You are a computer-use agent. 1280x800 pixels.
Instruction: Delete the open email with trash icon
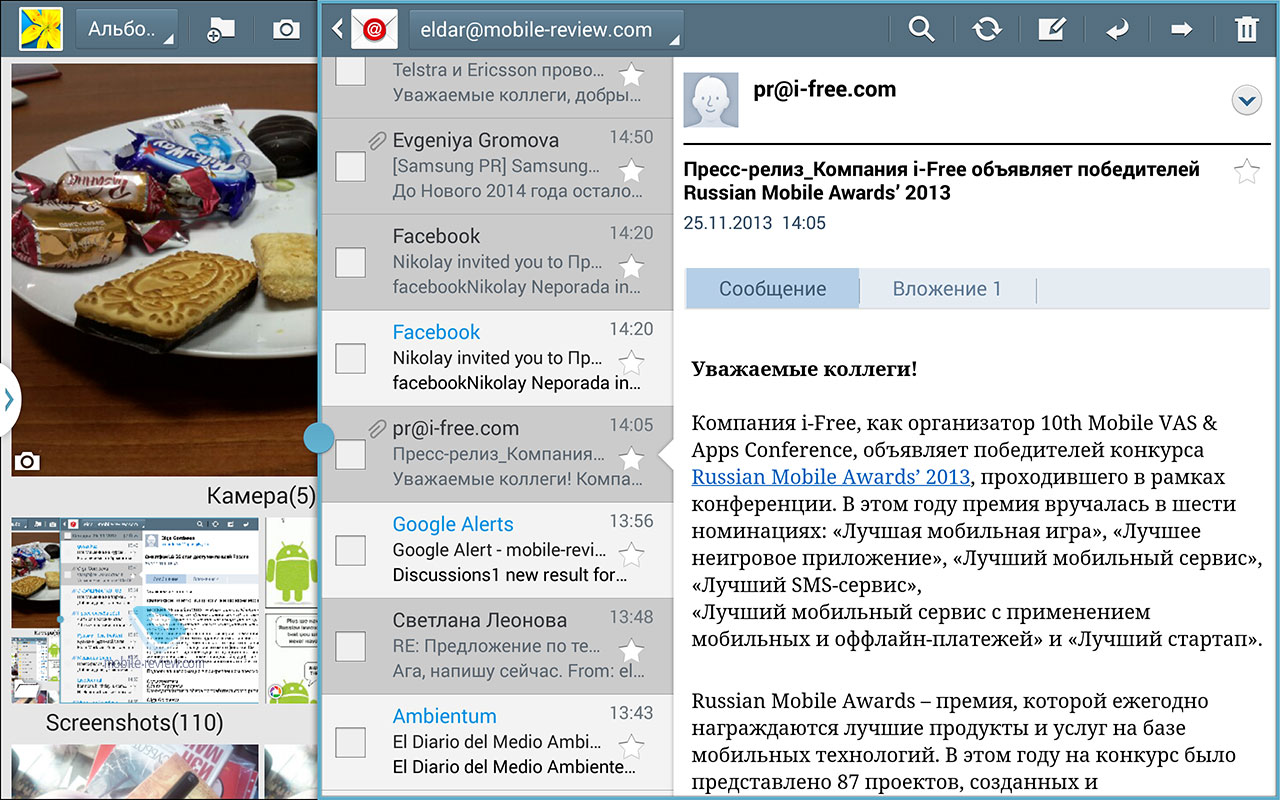coord(1246,30)
